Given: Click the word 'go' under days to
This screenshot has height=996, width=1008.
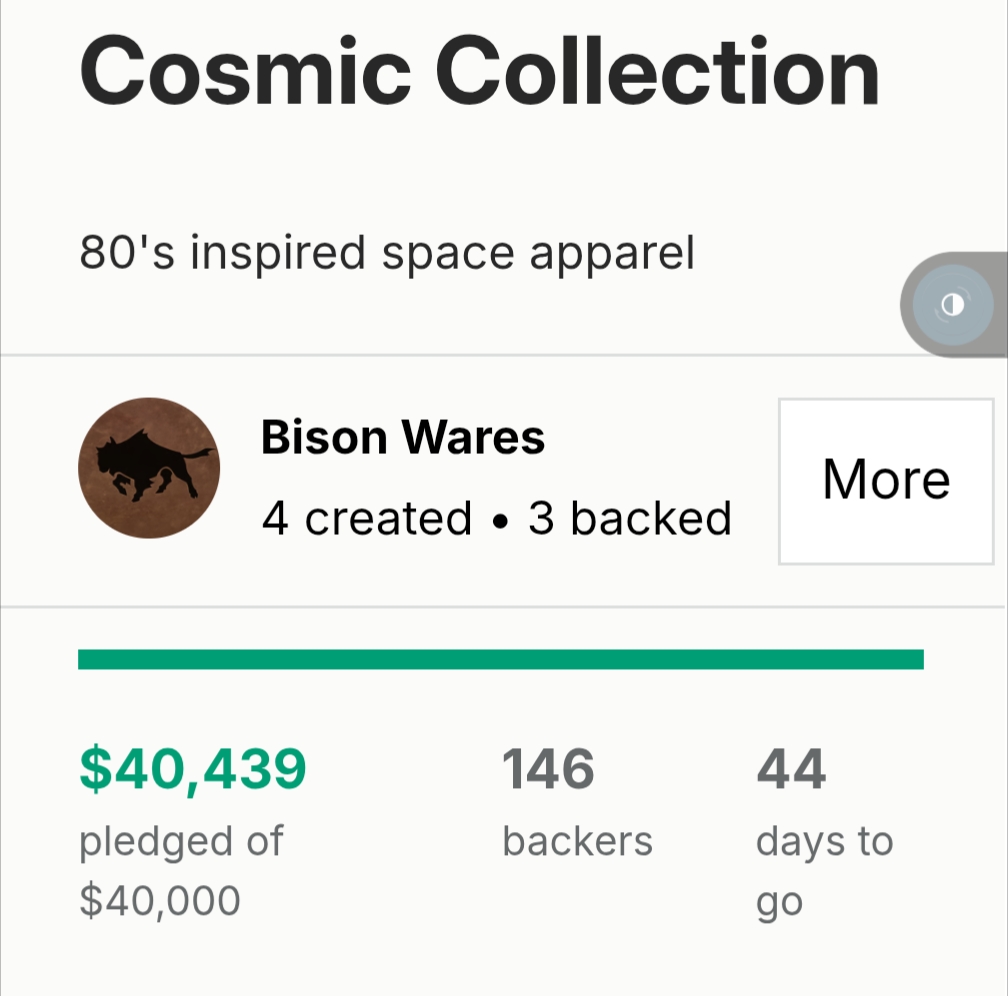Looking at the screenshot, I should [779, 903].
